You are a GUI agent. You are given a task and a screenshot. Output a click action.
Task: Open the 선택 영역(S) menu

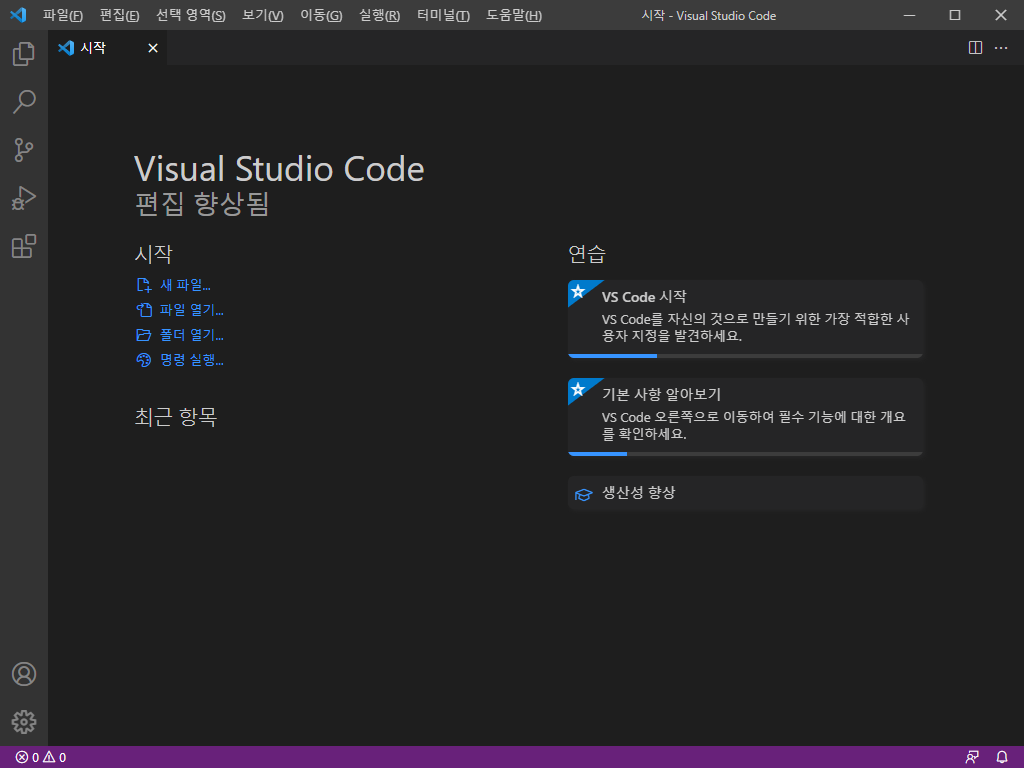tap(191, 15)
